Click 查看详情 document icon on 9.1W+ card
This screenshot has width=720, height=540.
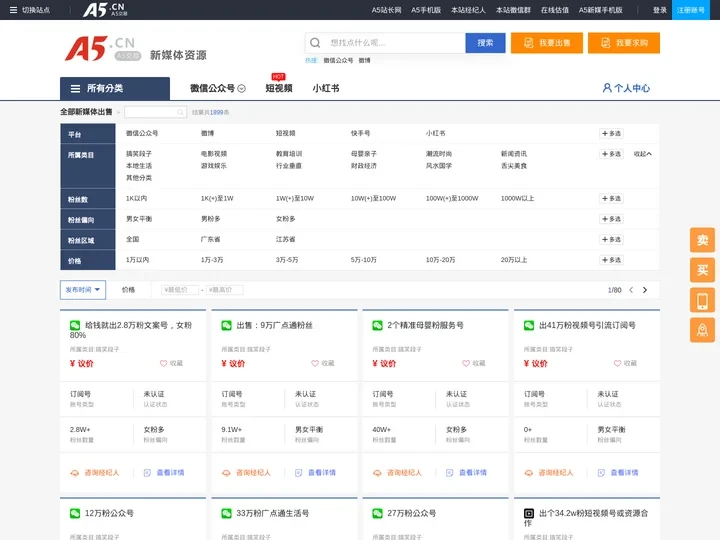[298, 473]
